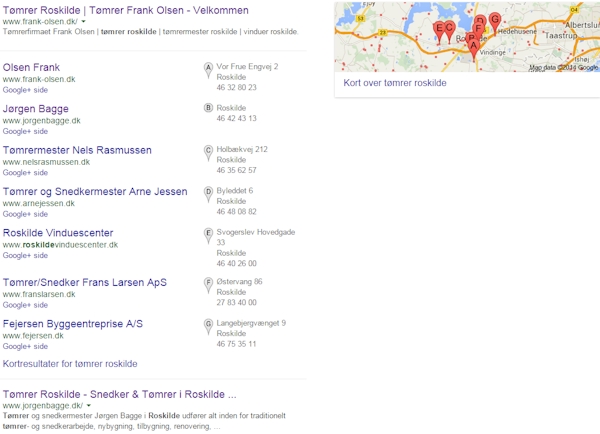Open Tømrer/Snedker Frans Larsen ApS listing
Screen dimensions: 600x434
coord(85,282)
